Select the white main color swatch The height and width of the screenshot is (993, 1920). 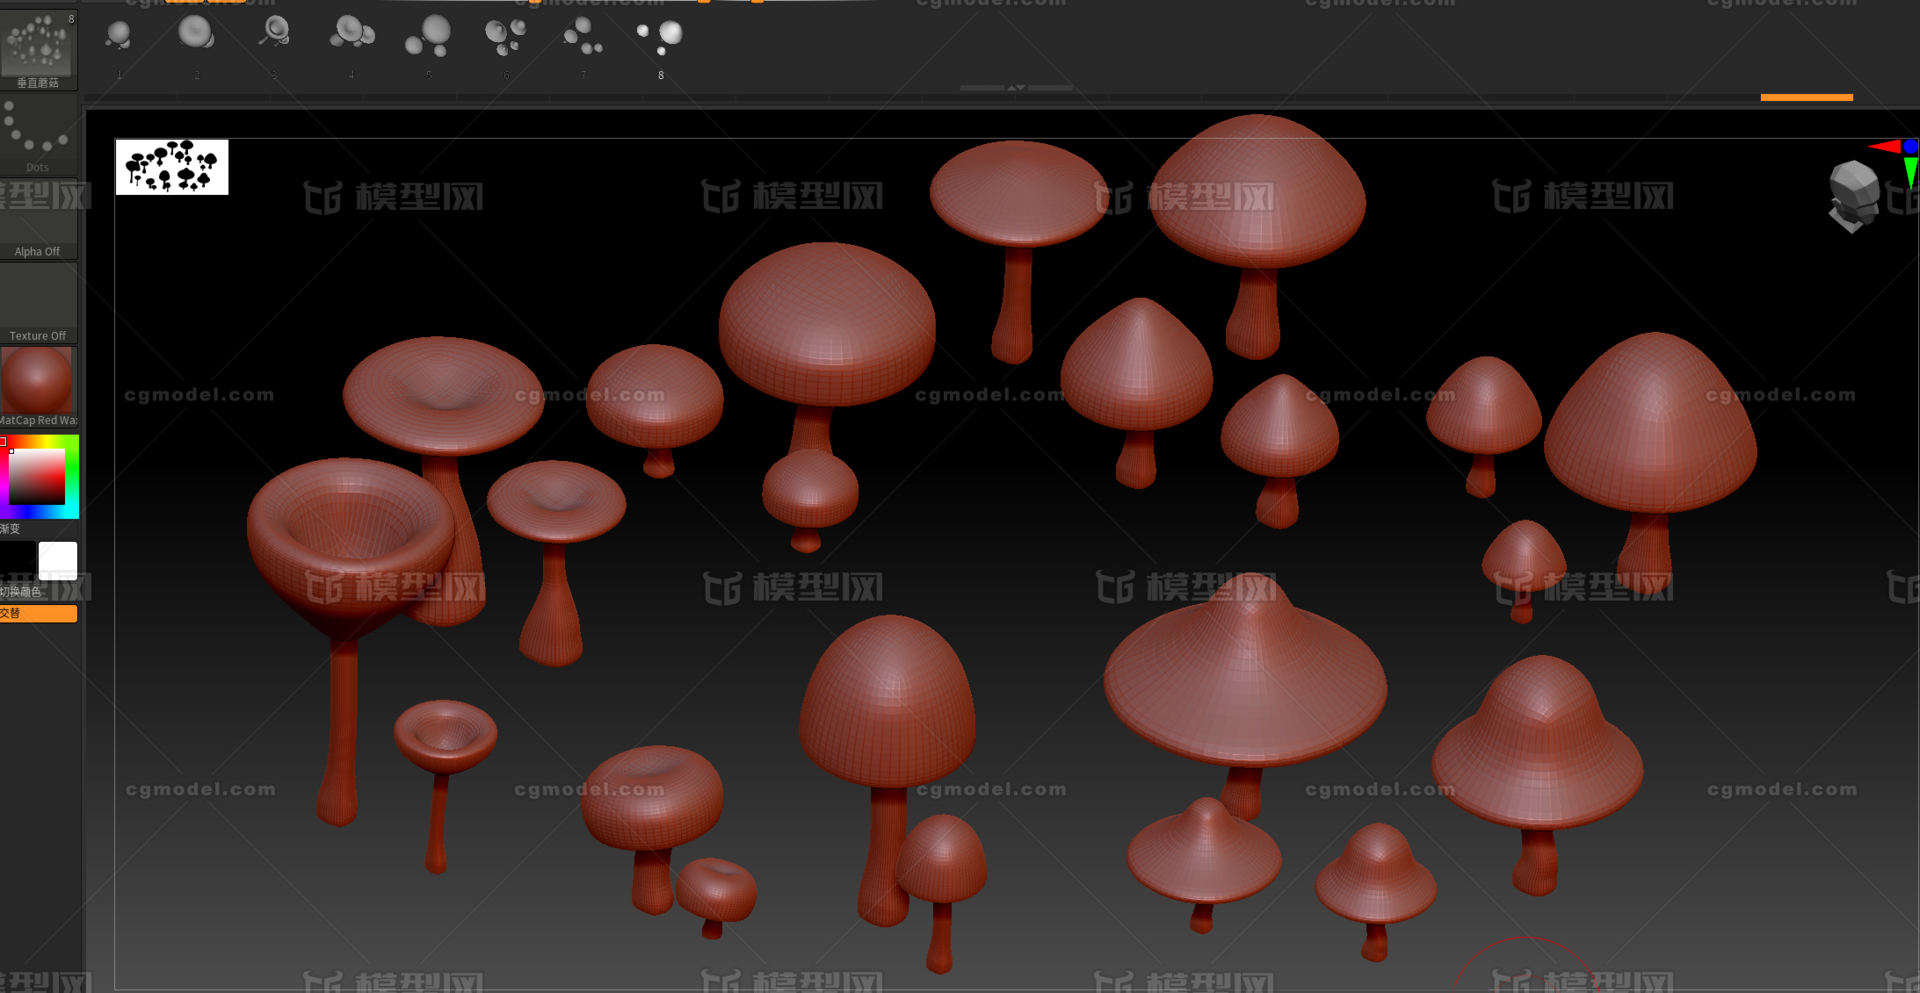click(x=57, y=560)
